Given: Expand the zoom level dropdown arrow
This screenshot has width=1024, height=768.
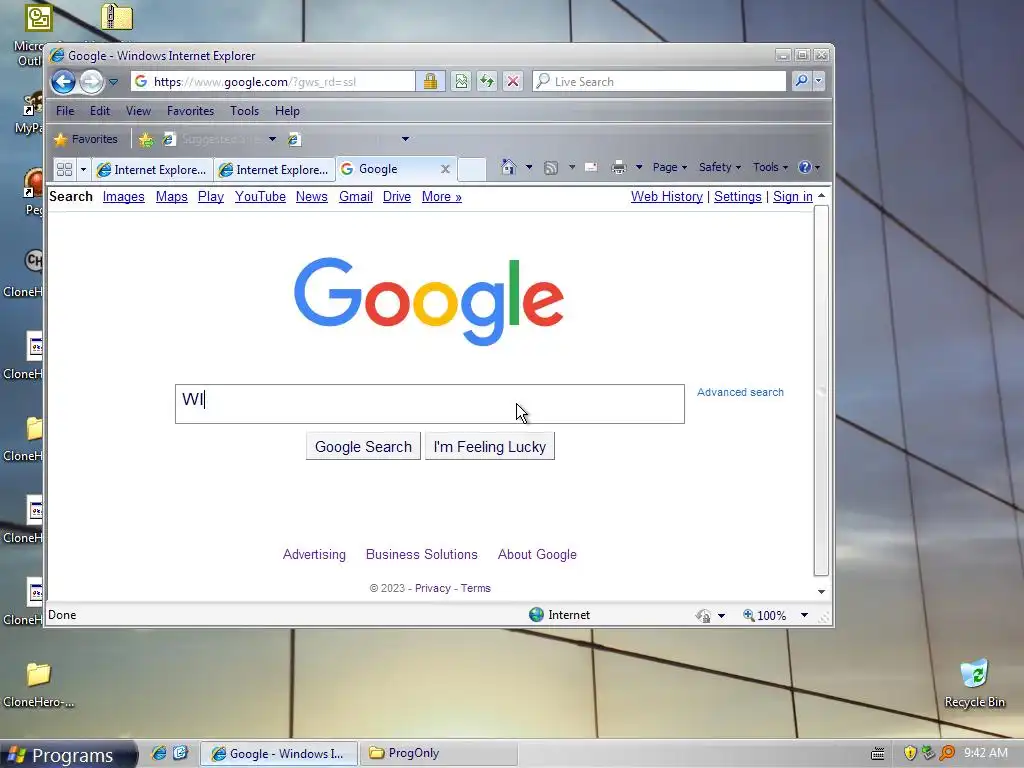Looking at the screenshot, I should pos(805,615).
